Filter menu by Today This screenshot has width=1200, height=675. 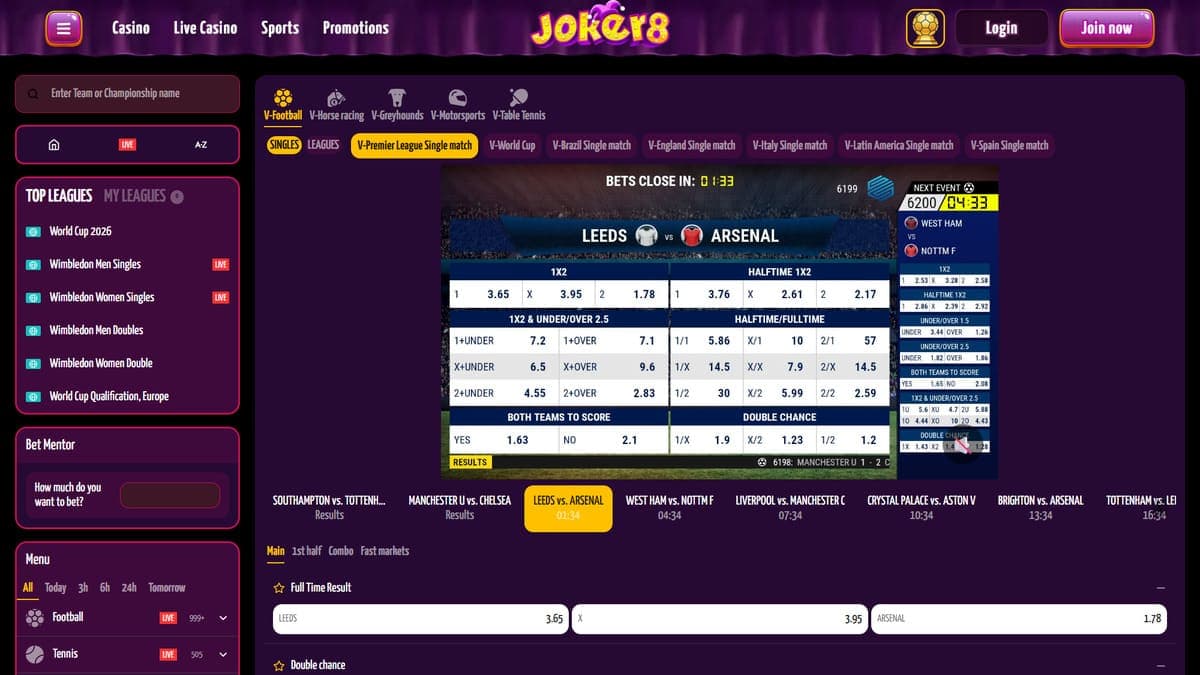[x=56, y=588]
